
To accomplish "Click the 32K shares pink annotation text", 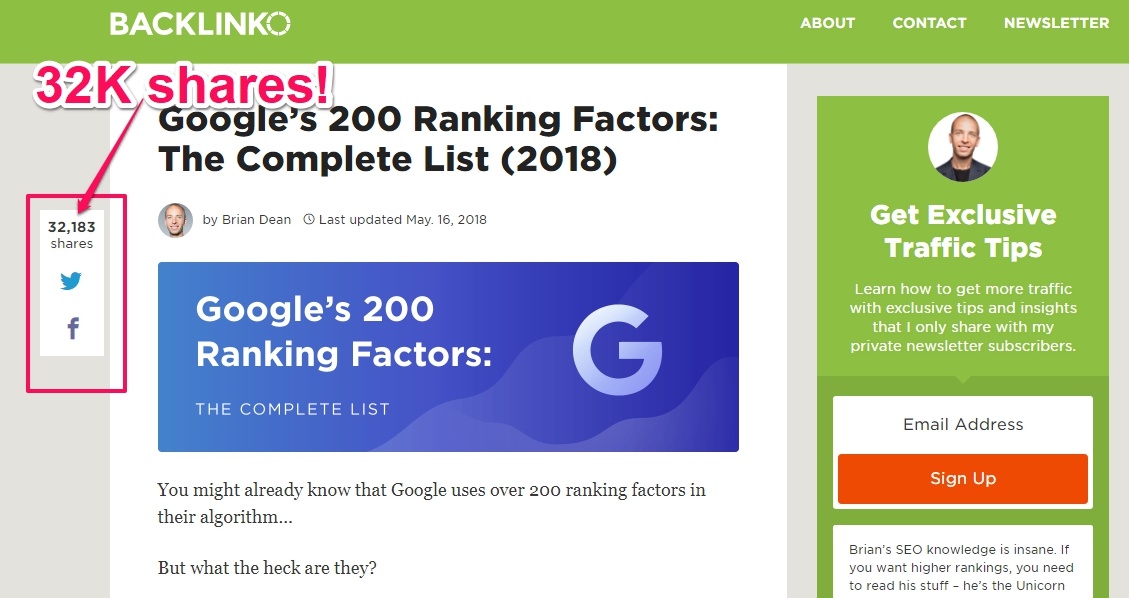I will coord(183,85).
